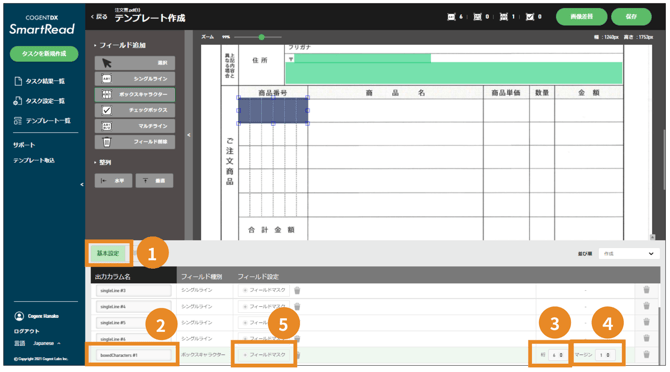Add フィールドマスク for singleLine #3
Image resolution: width=670 pixels, height=372 pixels.
pos(264,290)
